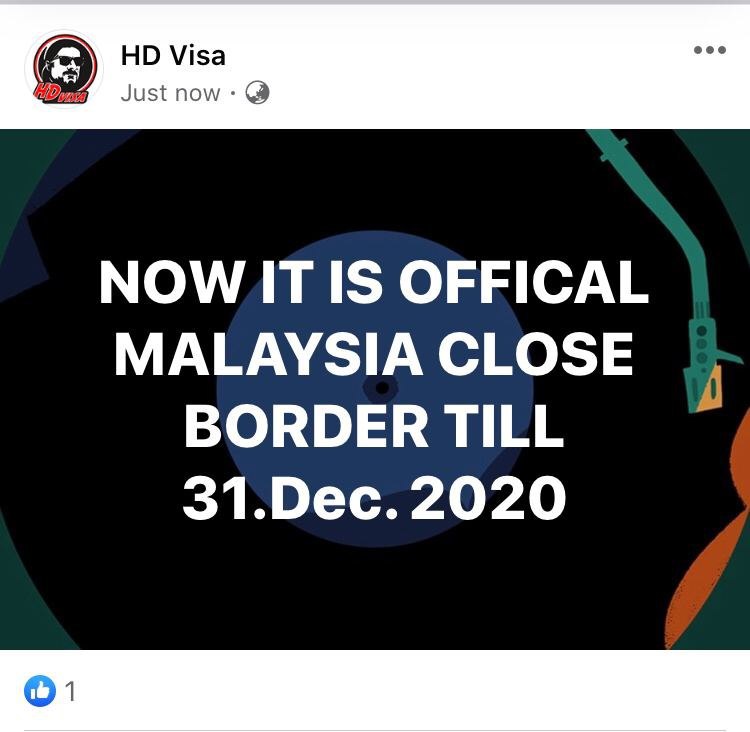750x732 pixels.
Task: Open the 'Just now' timestamp link
Action: click(170, 93)
